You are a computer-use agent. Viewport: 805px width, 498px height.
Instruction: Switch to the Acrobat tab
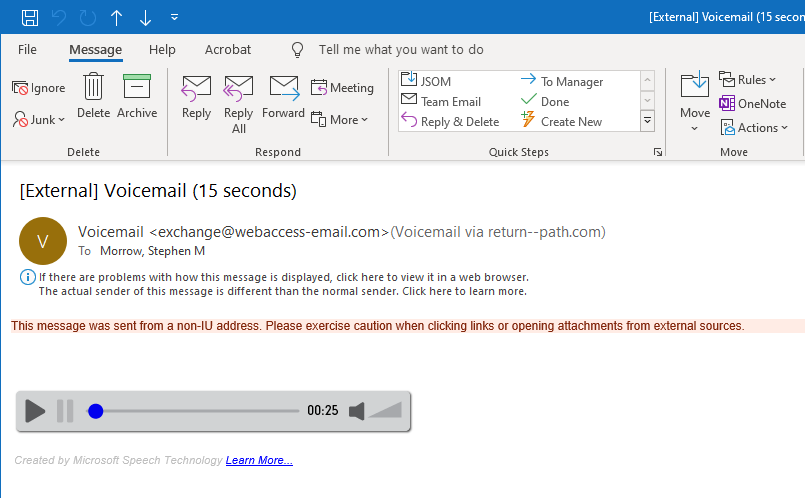click(x=228, y=49)
